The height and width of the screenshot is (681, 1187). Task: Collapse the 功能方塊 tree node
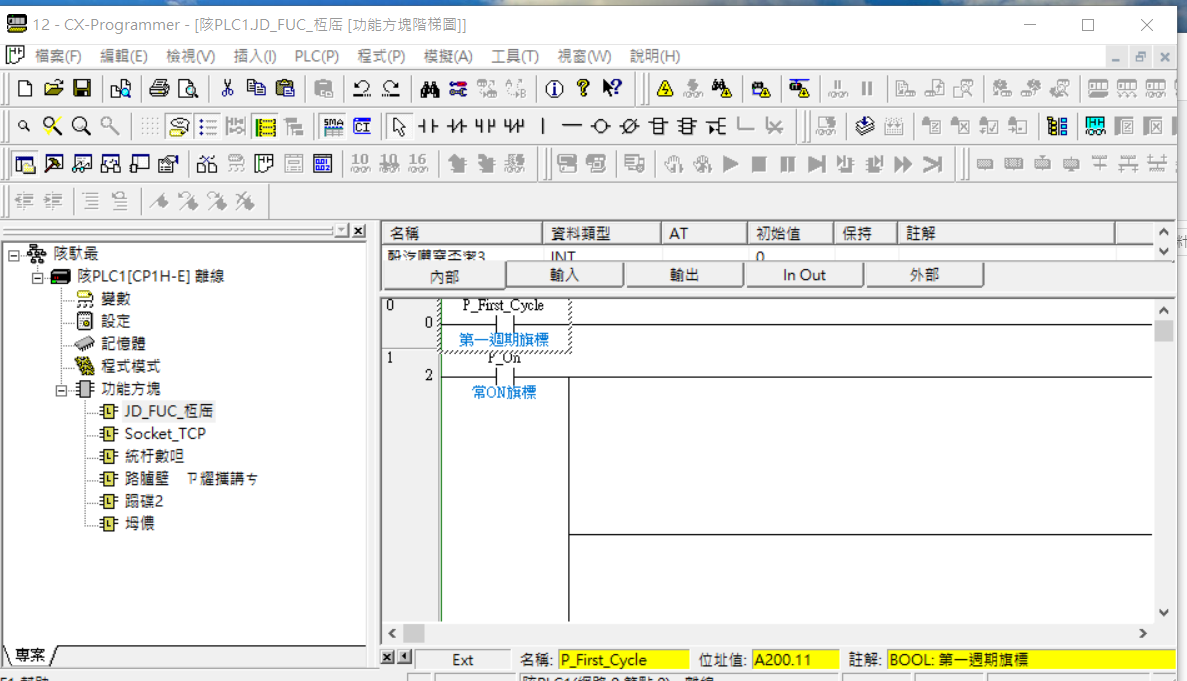pyautogui.click(x=62, y=389)
